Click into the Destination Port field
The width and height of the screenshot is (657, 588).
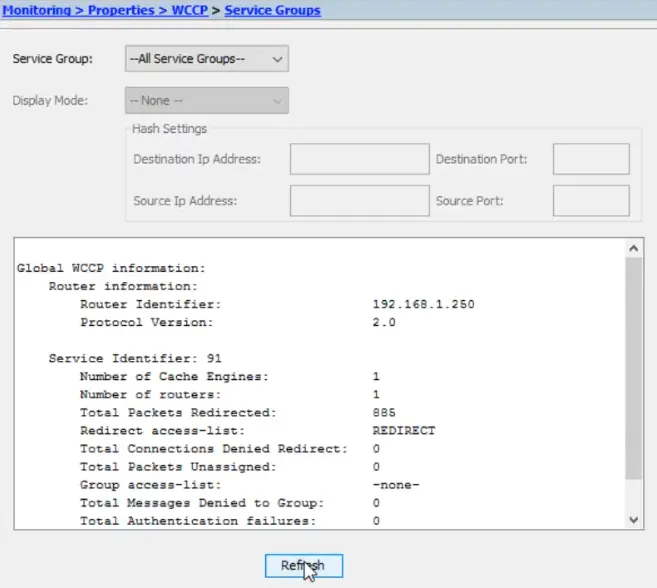(x=590, y=159)
